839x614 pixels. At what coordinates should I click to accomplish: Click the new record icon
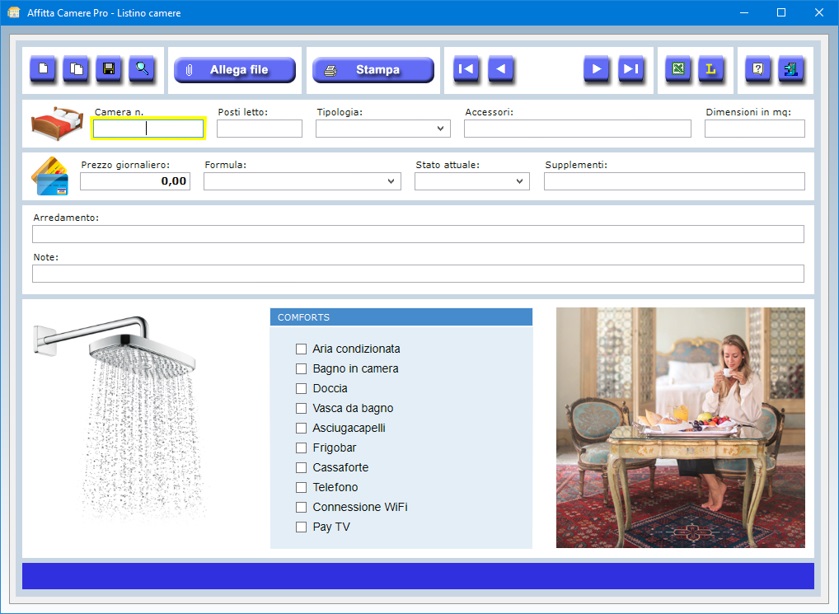[x=43, y=69]
